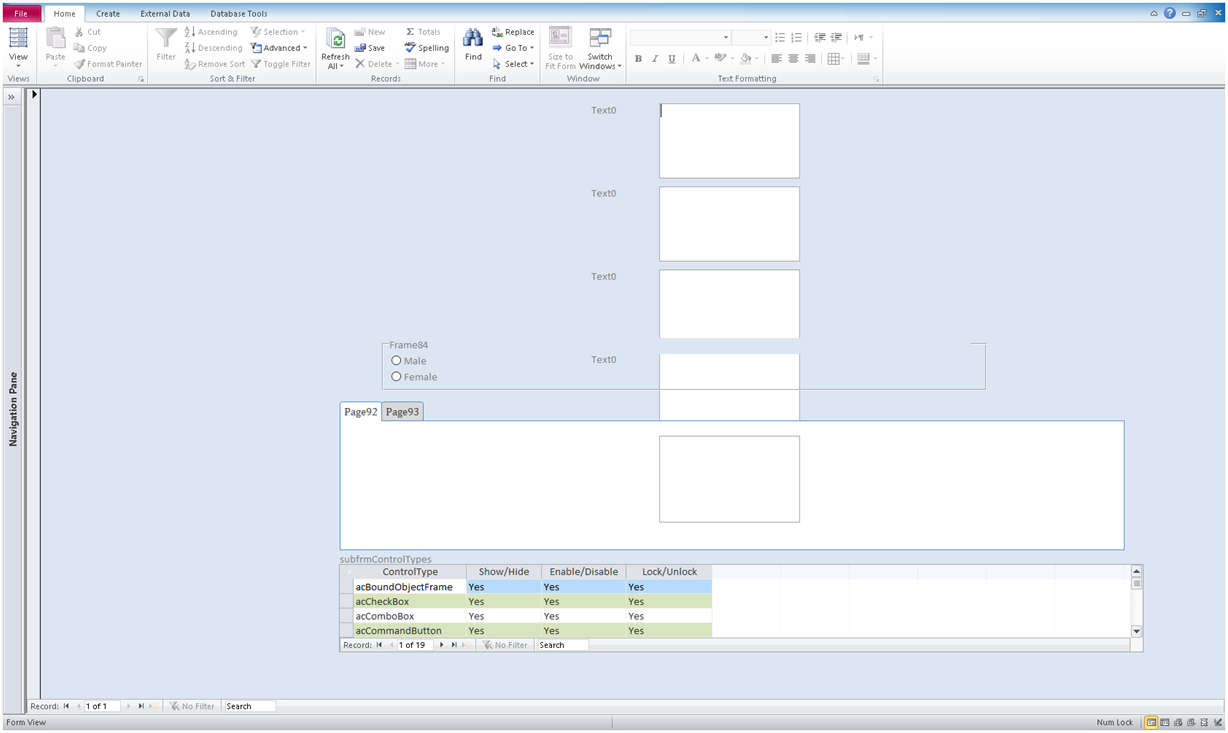The height and width of the screenshot is (733, 1228).
Task: Click the Save record icon
Action: pyautogui.click(x=360, y=48)
